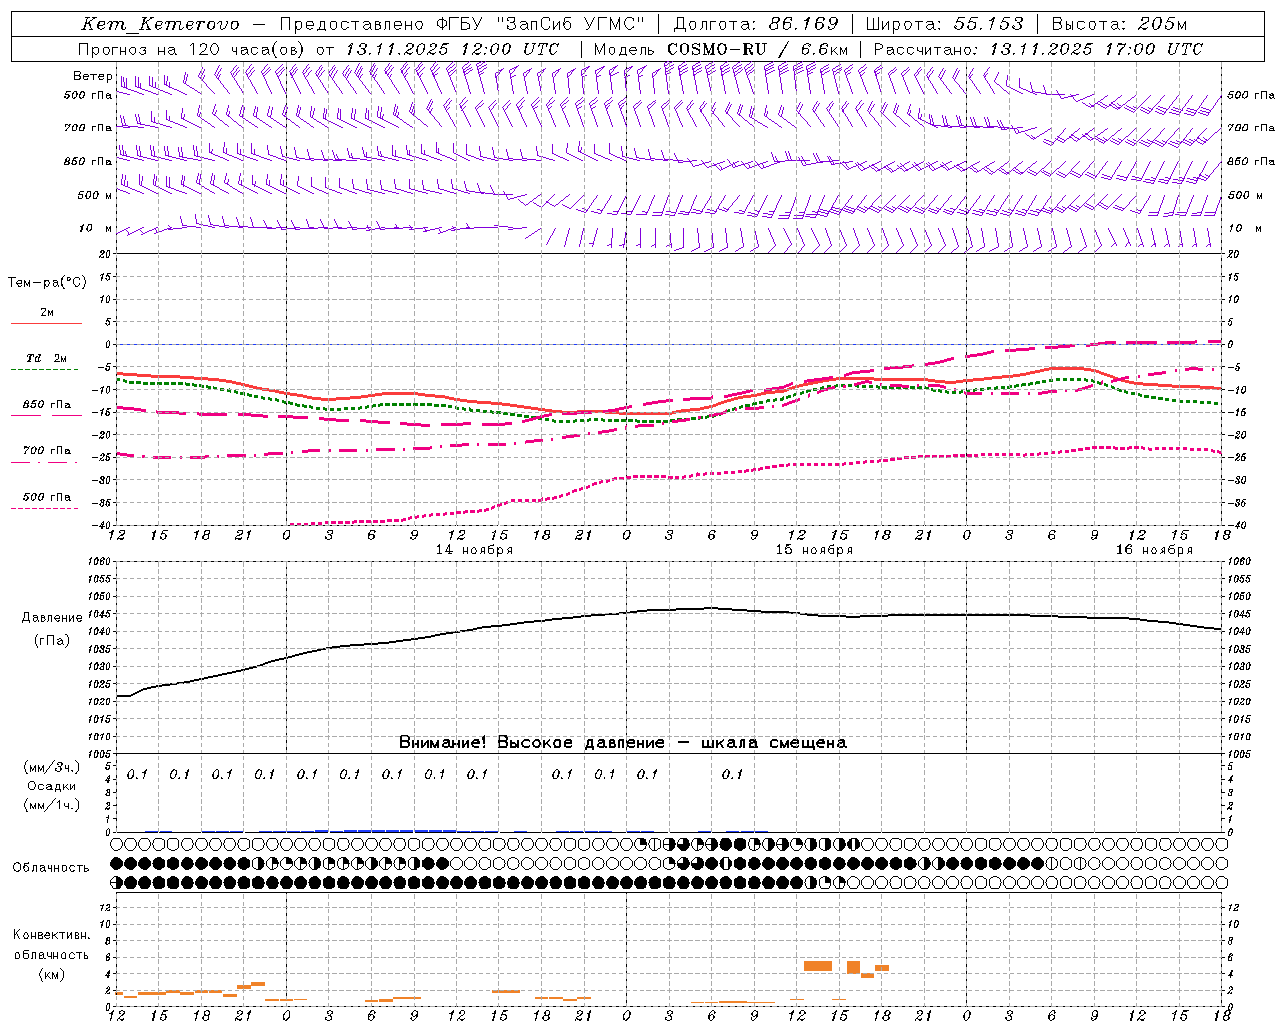
Task: Click the (мм/3ч.) precipitation unit label
Action: pyautogui.click(x=52, y=767)
